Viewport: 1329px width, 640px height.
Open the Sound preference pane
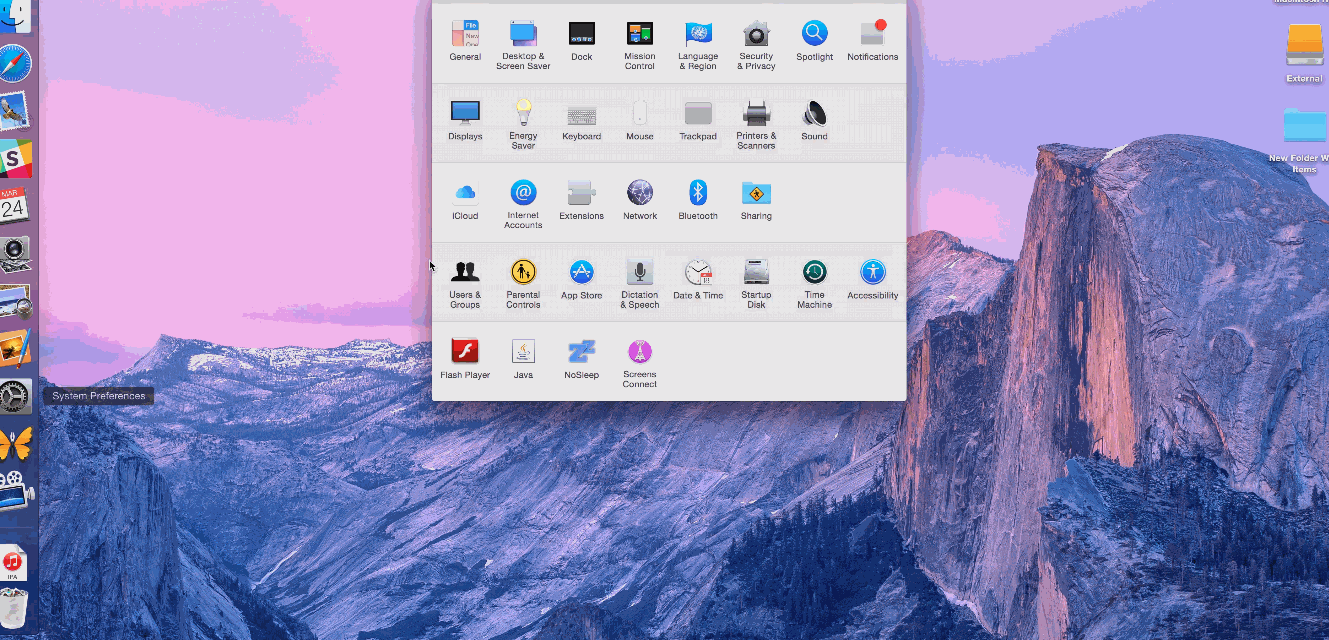point(814,120)
